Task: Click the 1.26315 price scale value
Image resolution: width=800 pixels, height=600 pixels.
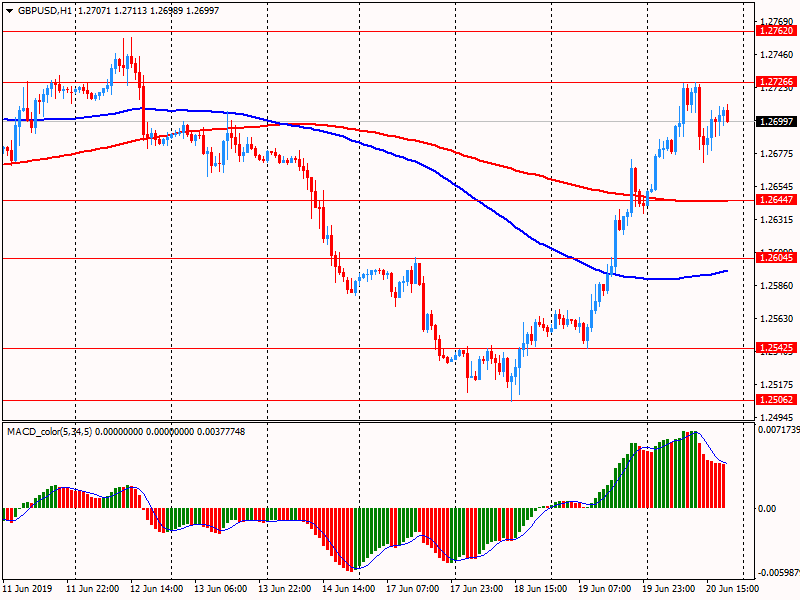Action: [777, 220]
